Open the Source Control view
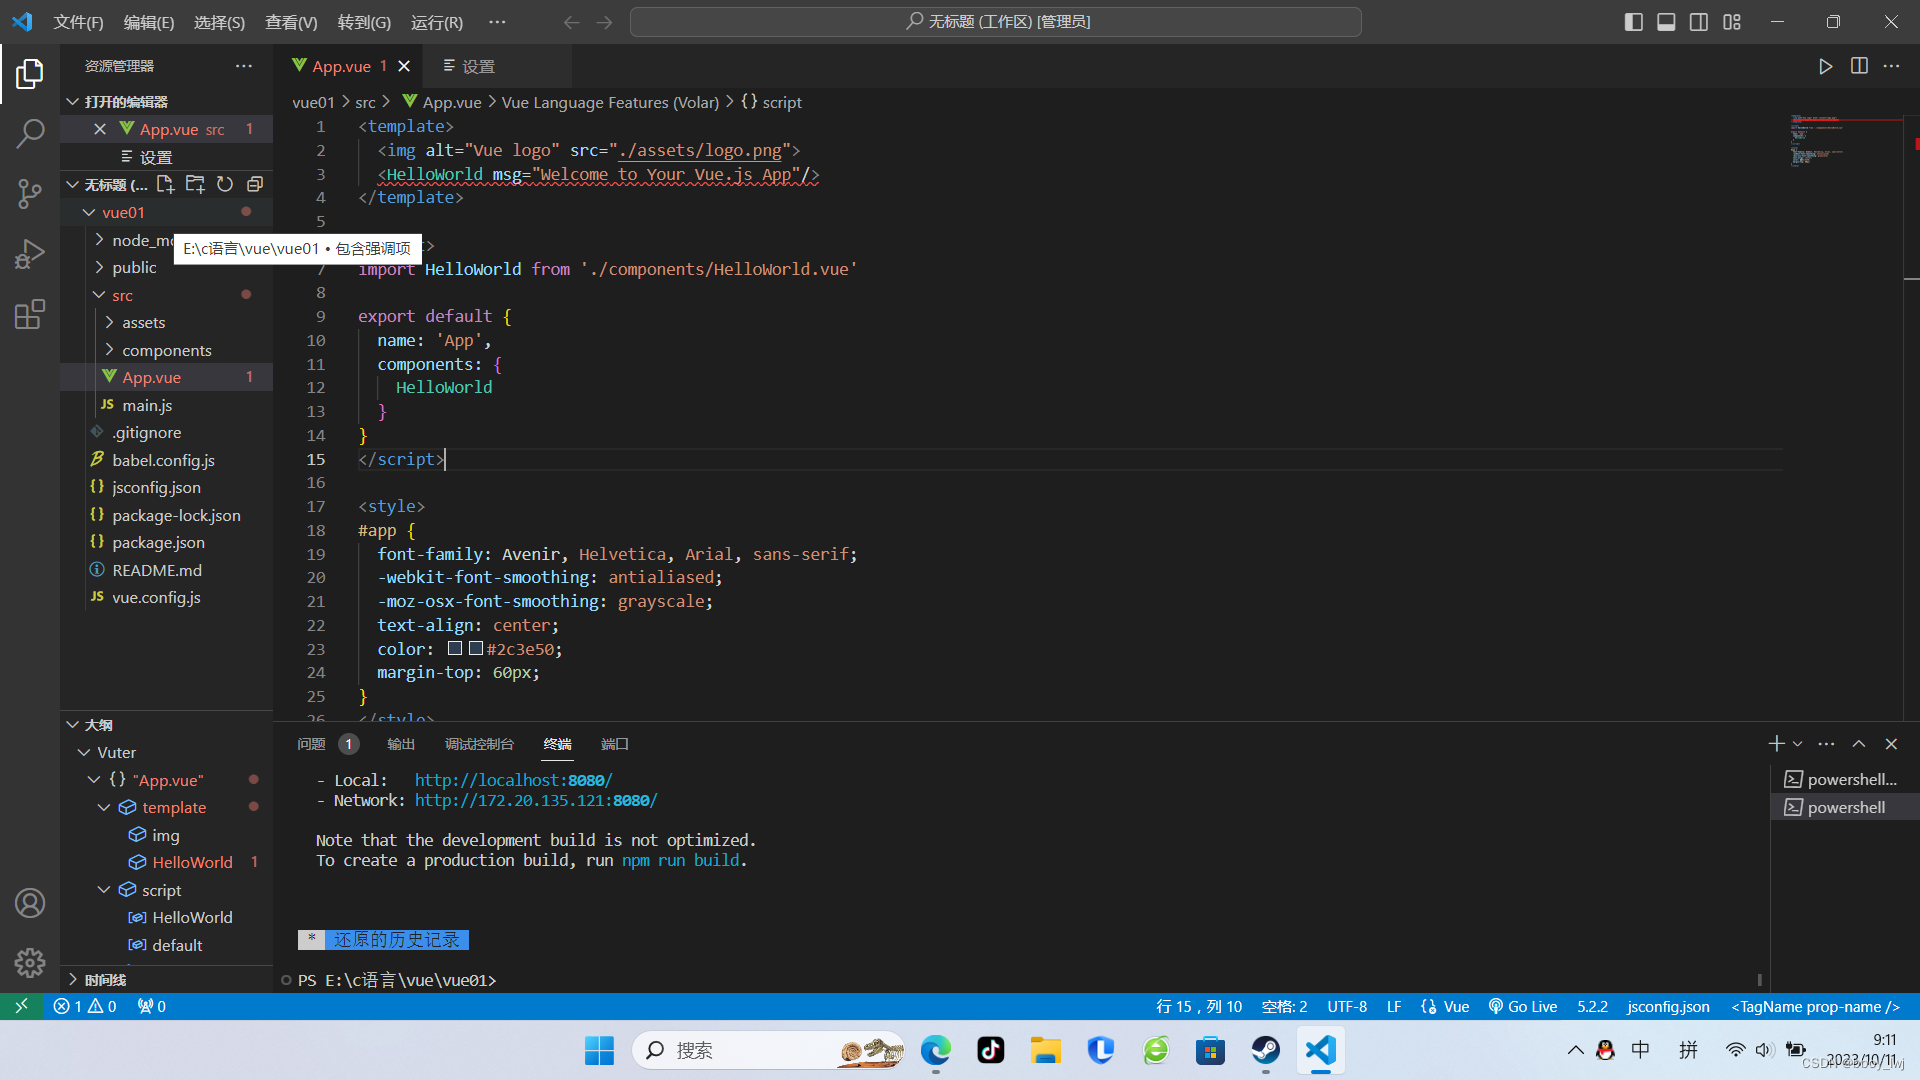1920x1080 pixels. (x=30, y=193)
